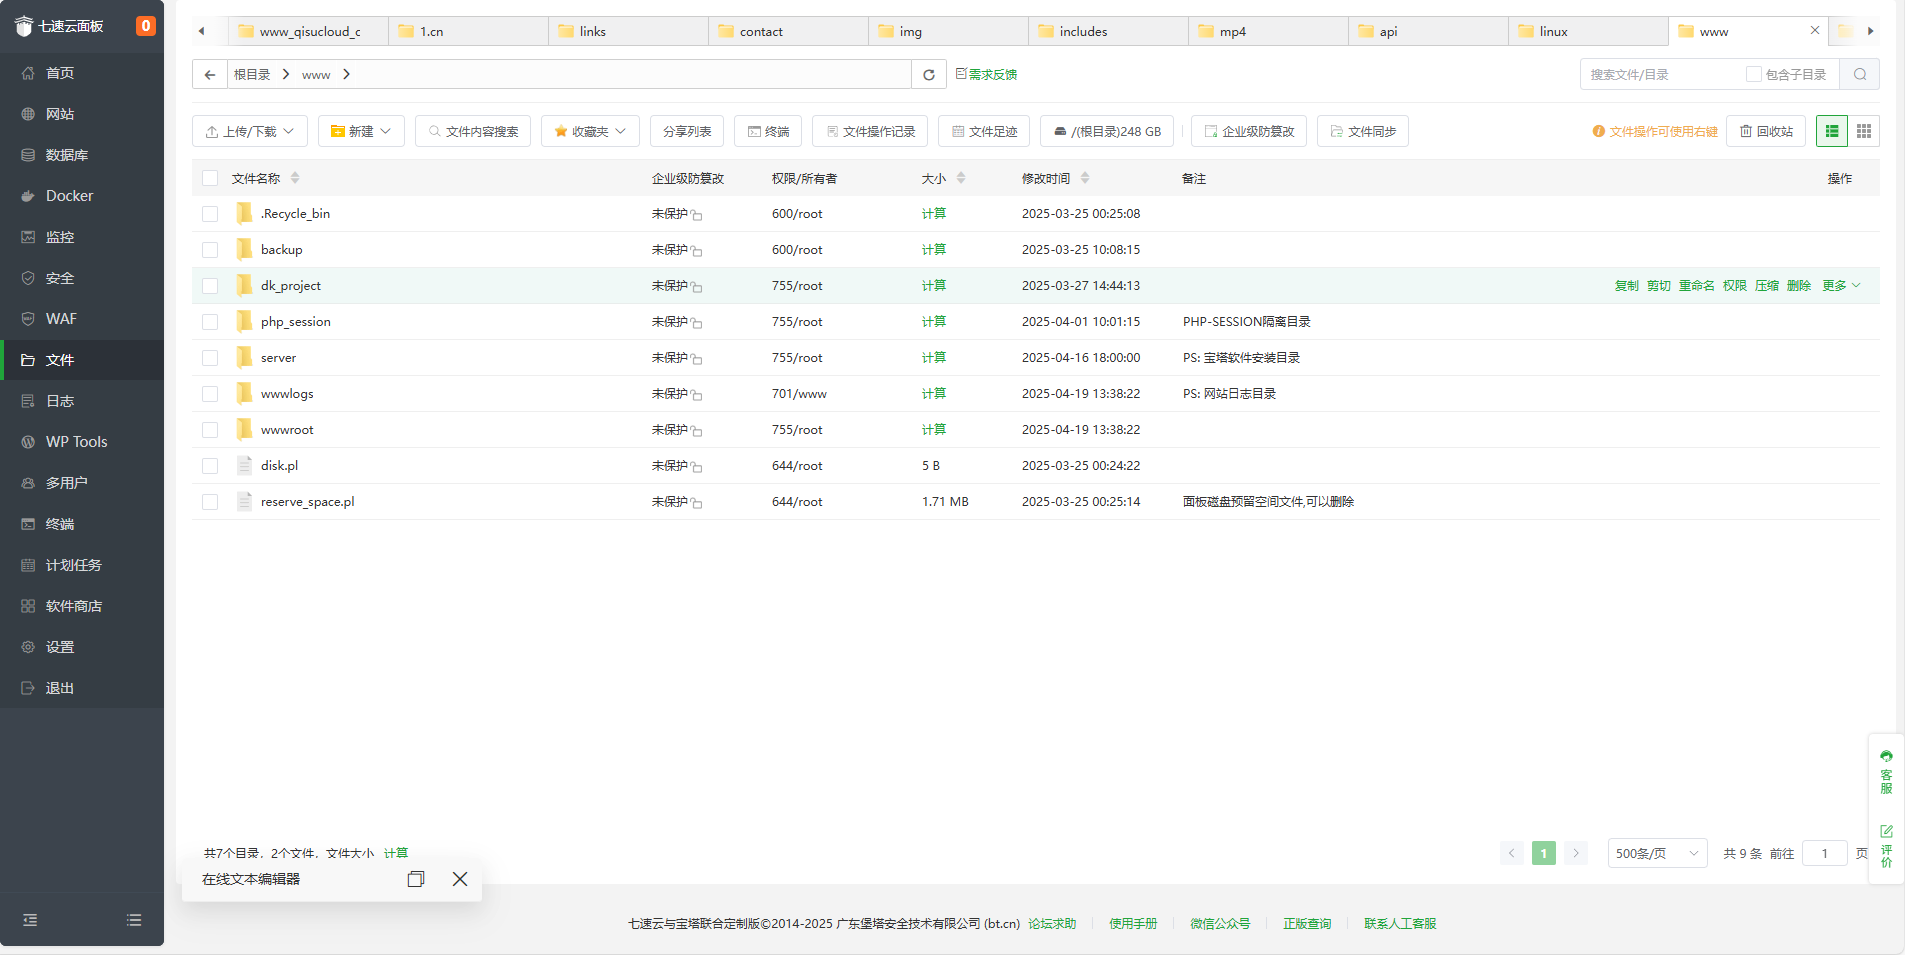This screenshot has height=955, width=1905.
Task: Click the notification badge showing 0
Action: click(146, 26)
